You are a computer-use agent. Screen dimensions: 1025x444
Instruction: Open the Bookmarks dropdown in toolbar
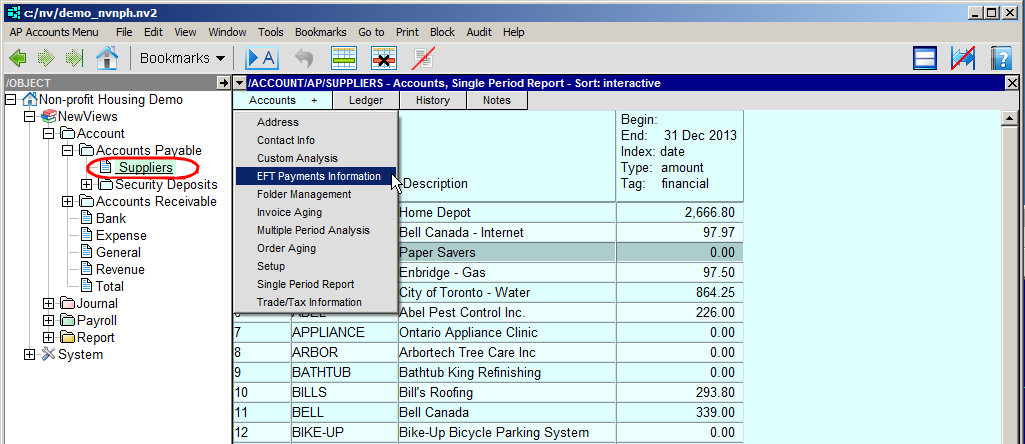(x=182, y=58)
